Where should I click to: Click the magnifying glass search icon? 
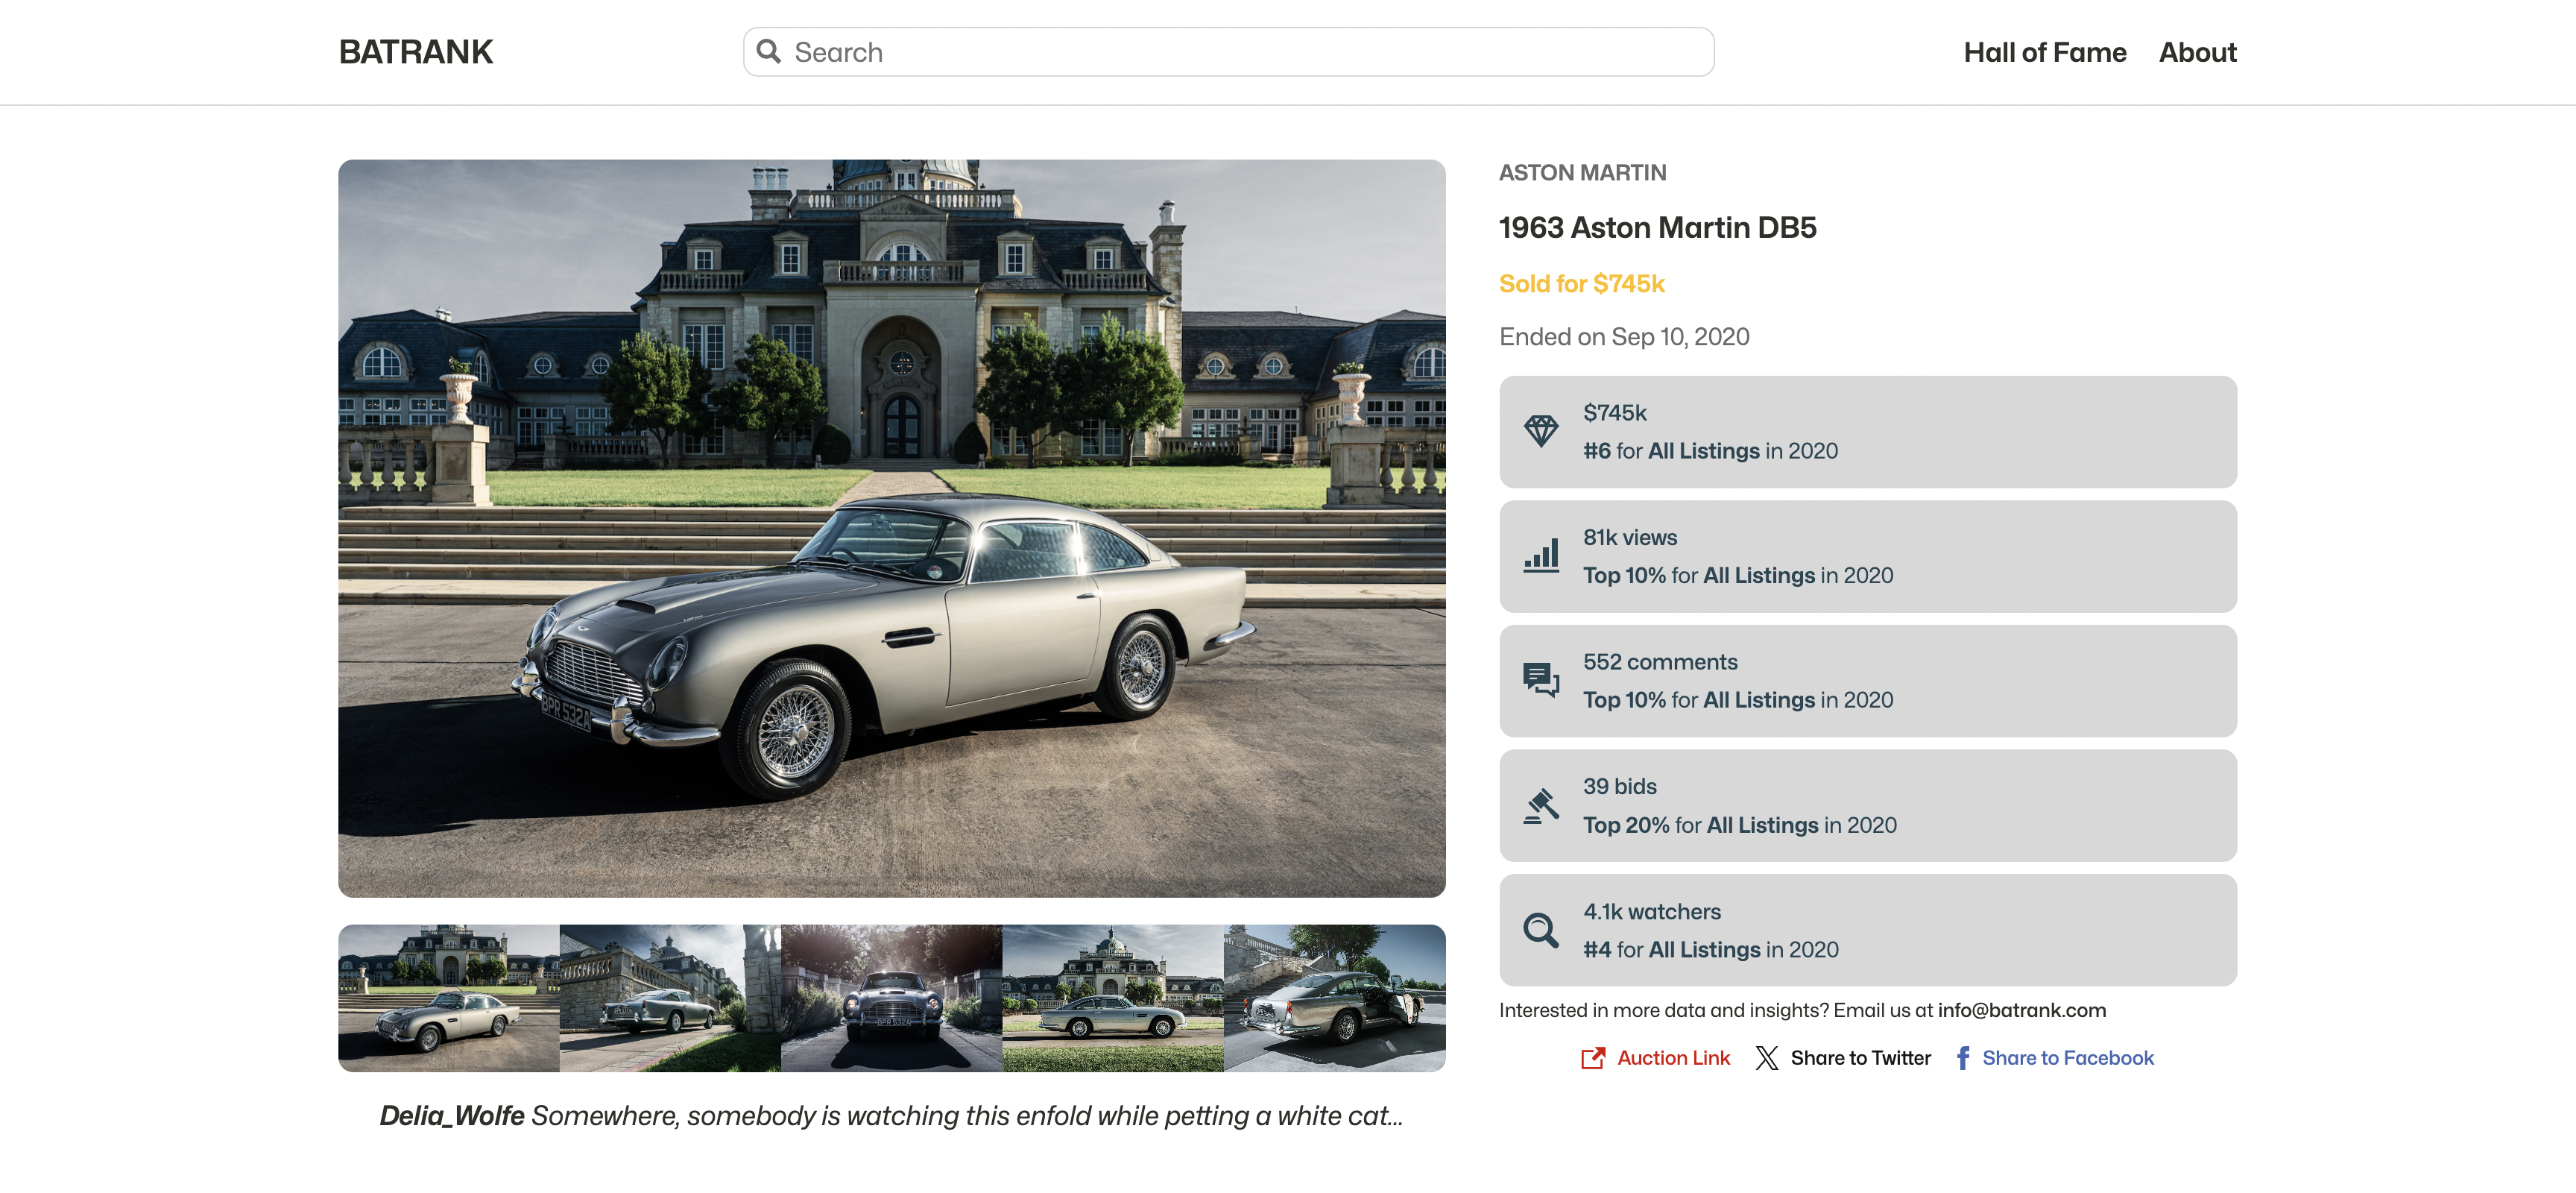pyautogui.click(x=768, y=51)
